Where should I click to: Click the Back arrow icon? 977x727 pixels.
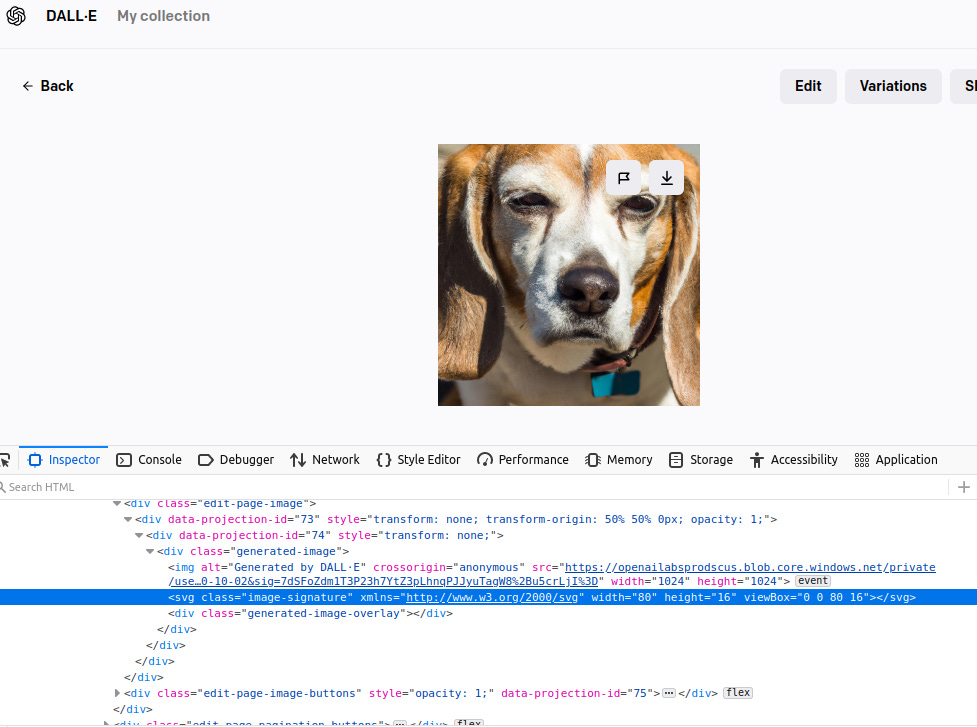(x=27, y=86)
